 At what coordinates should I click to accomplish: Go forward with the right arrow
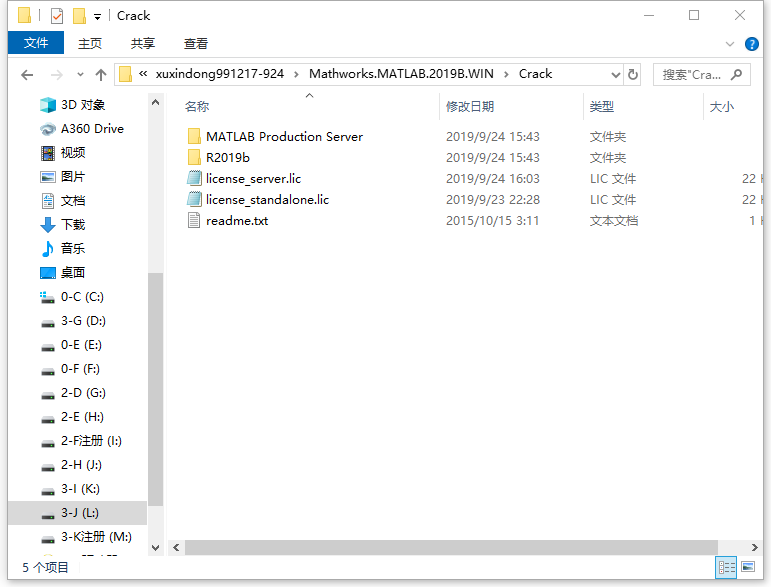coord(57,75)
